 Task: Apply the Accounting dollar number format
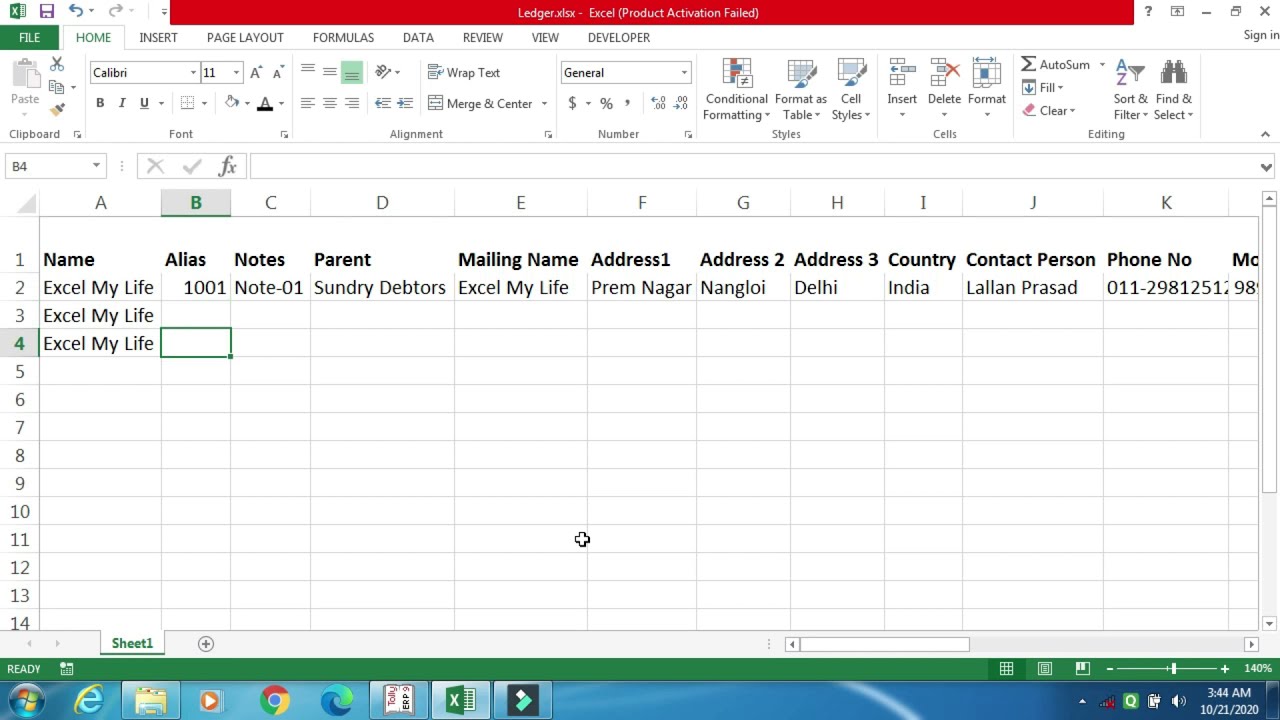(572, 103)
